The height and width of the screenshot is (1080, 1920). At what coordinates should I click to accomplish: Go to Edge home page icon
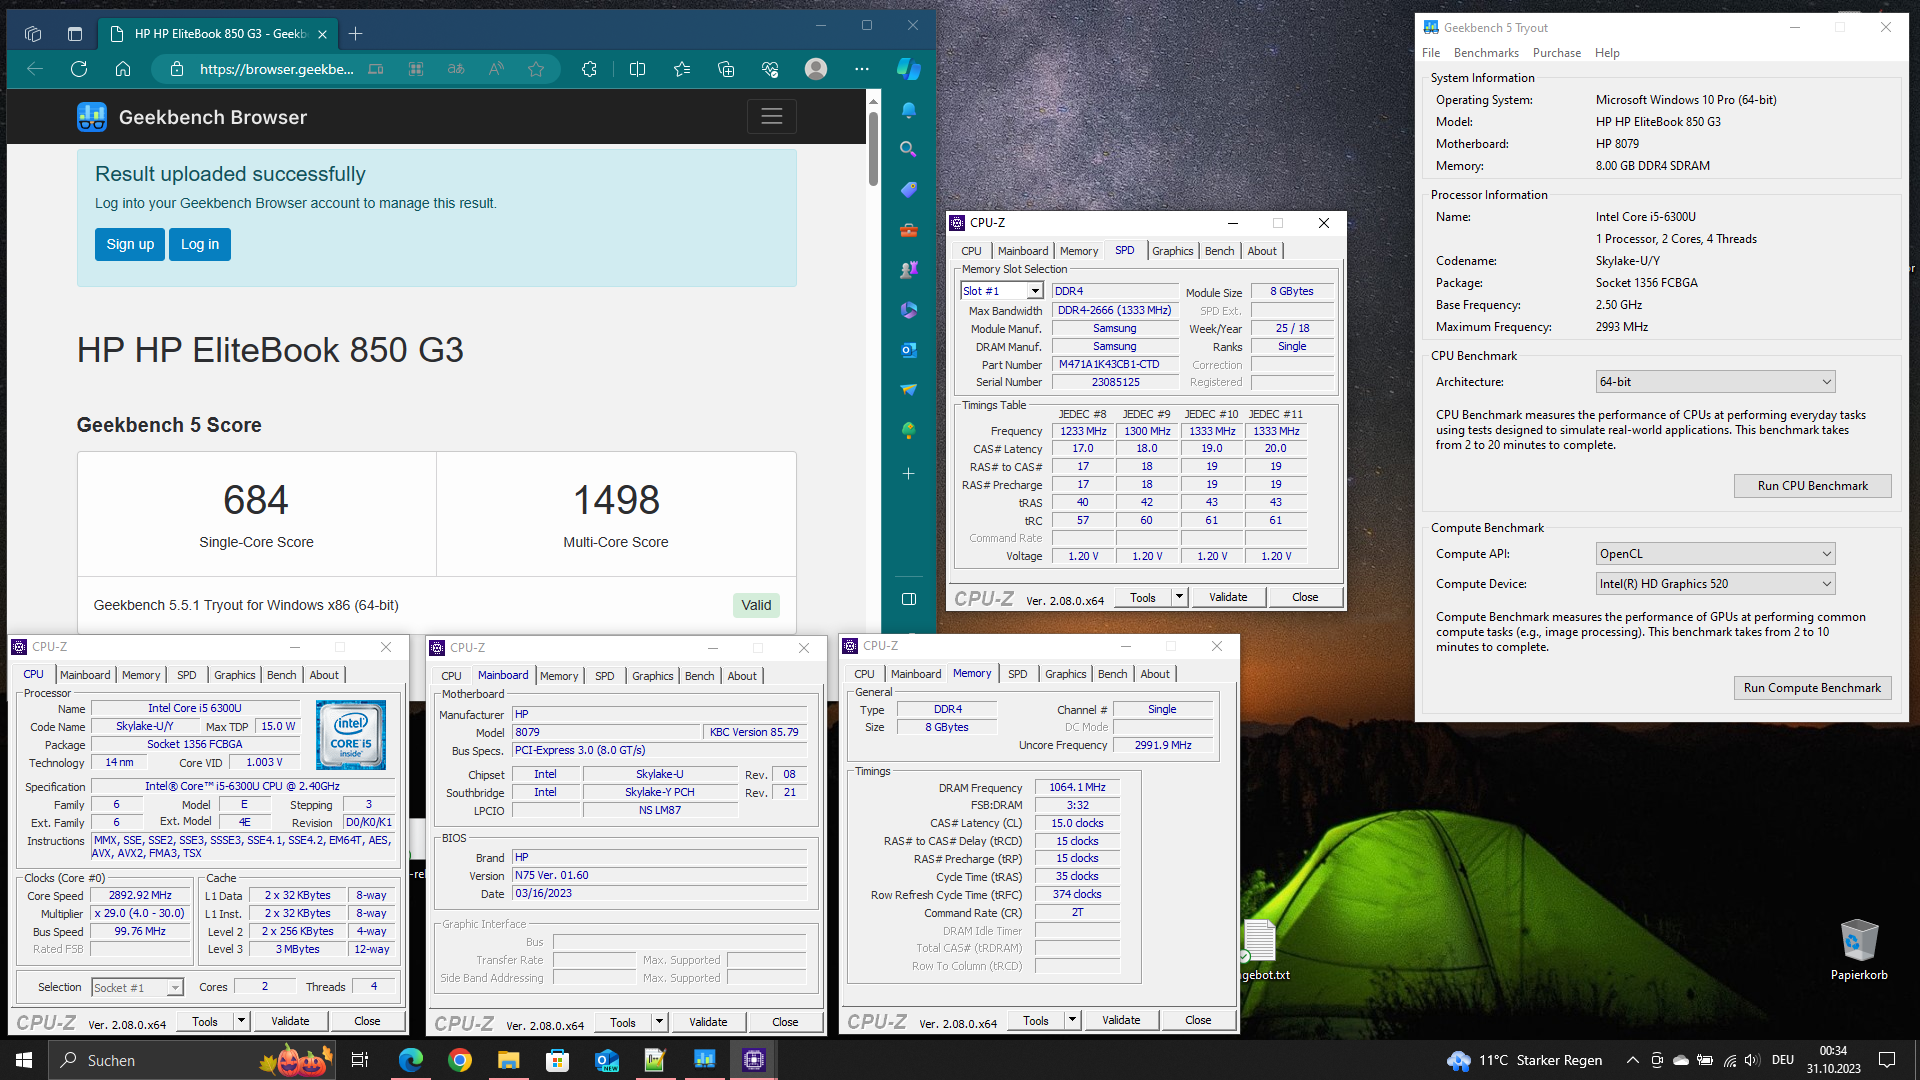[x=123, y=69]
